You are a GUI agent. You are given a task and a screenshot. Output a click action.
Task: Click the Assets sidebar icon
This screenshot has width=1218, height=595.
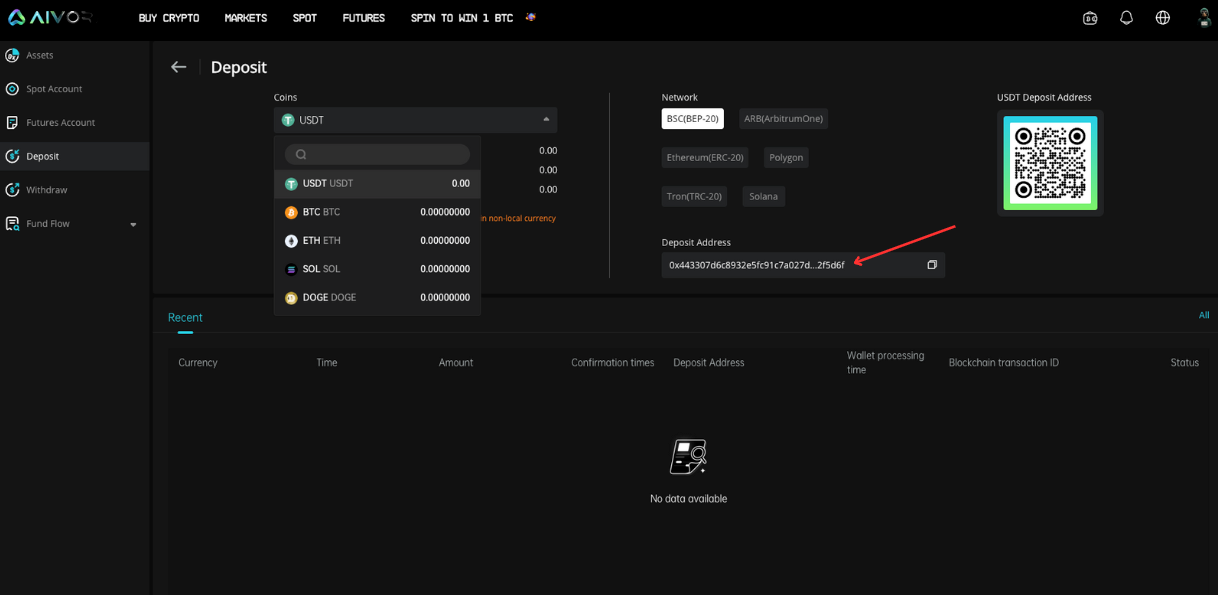[x=12, y=55]
